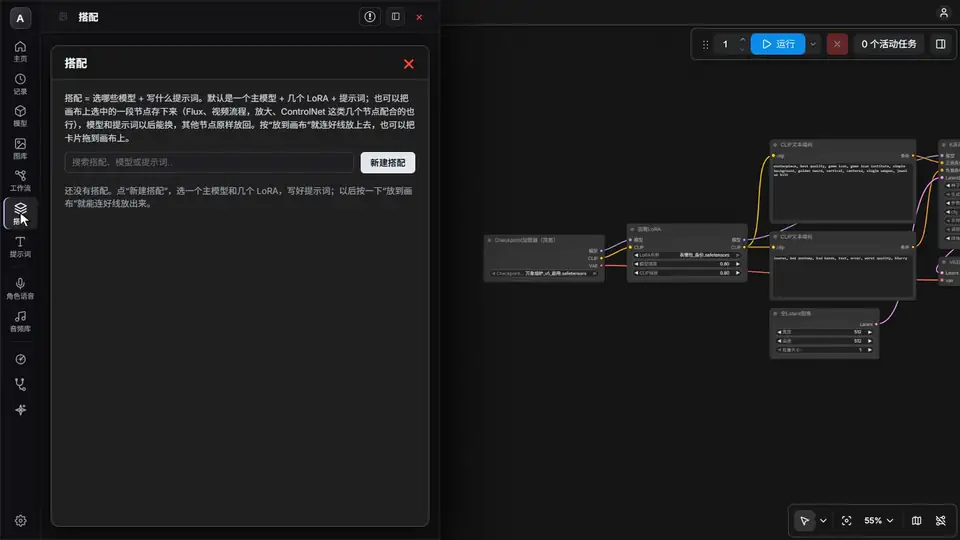Open the 记录 history sidebar icon

tap(20, 84)
